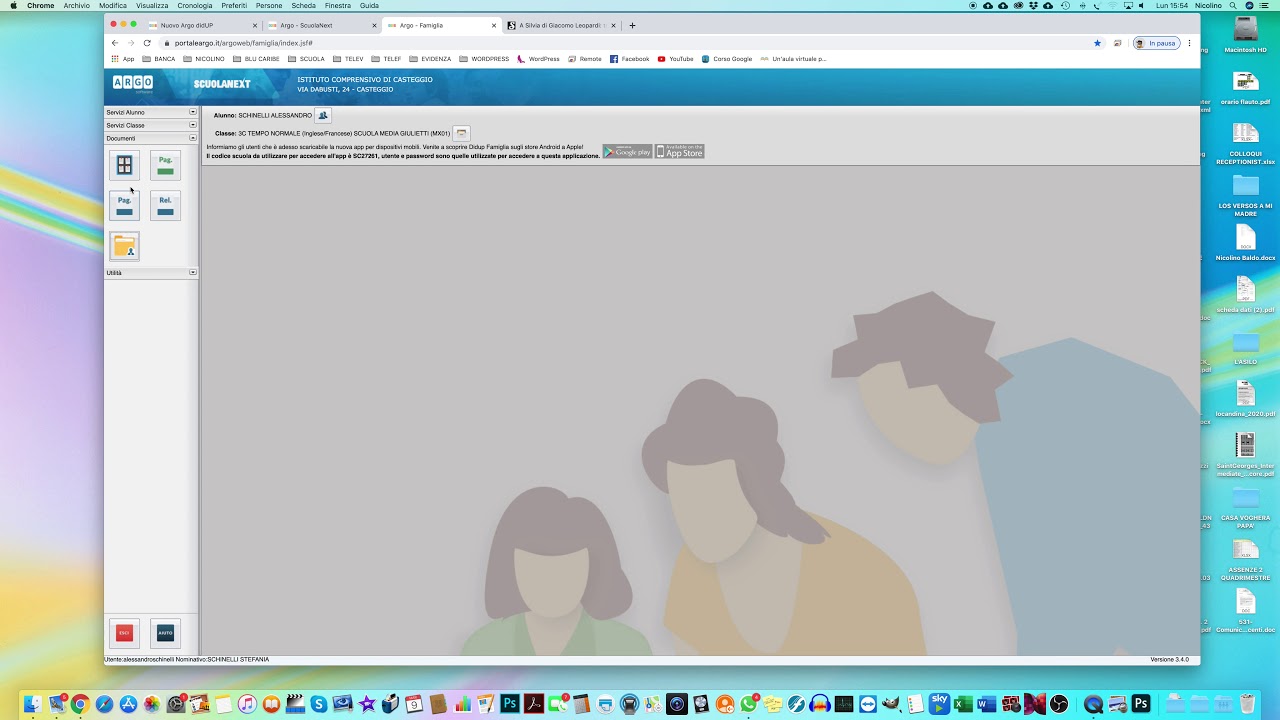Click the App shortcut in the bookmarks bar
The width and height of the screenshot is (1280, 720).
tap(122, 59)
